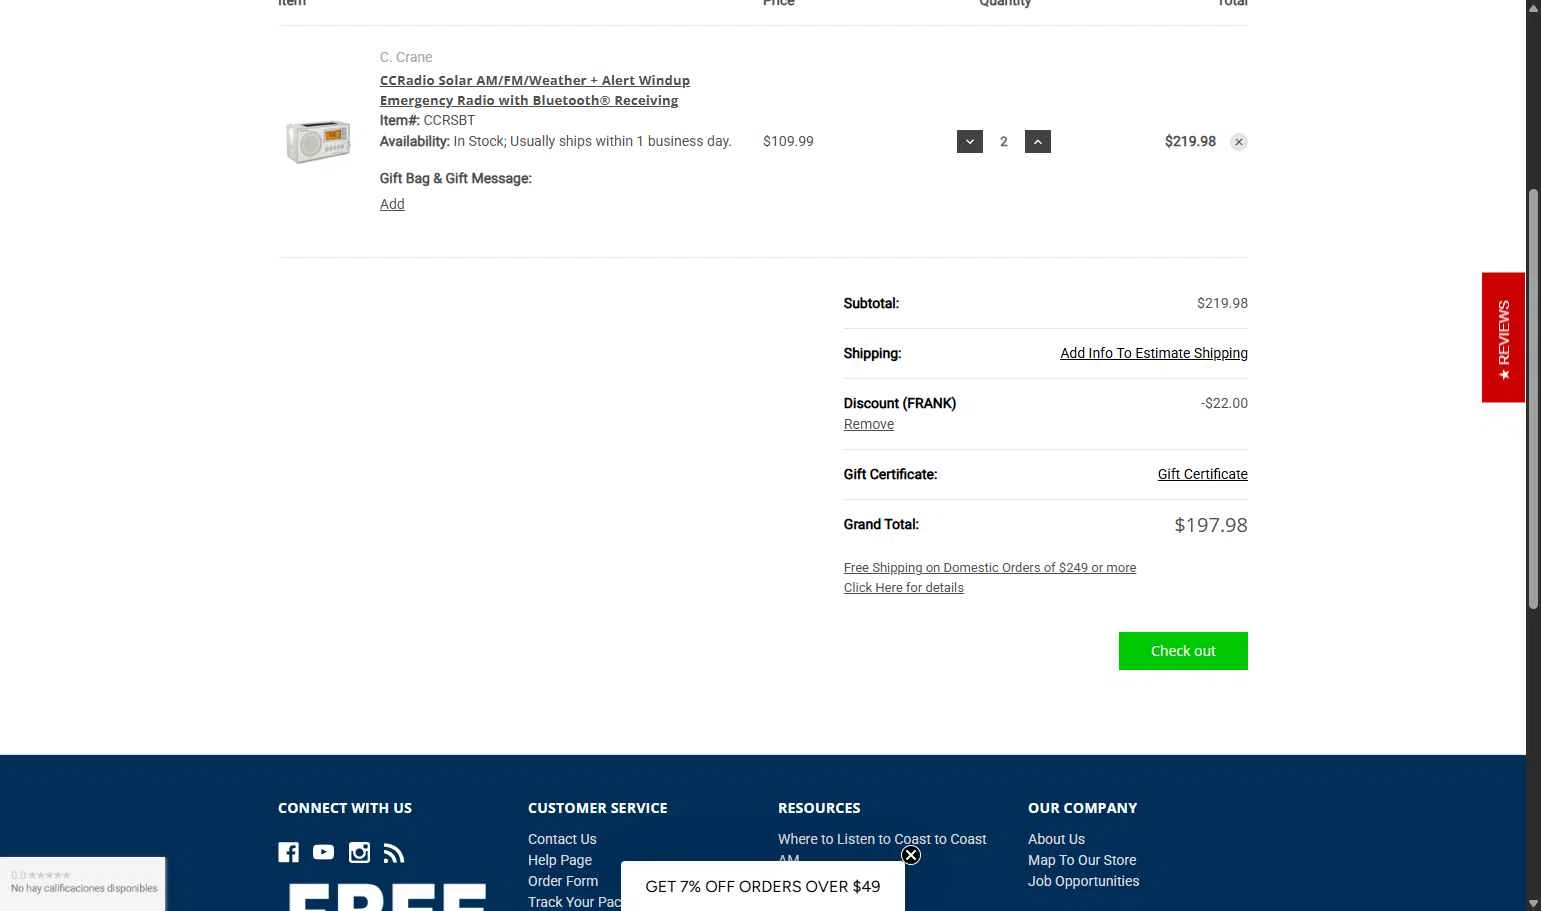Click Add Info To Estimate Shipping
Viewport: 1541px width, 911px height.
1154,353
